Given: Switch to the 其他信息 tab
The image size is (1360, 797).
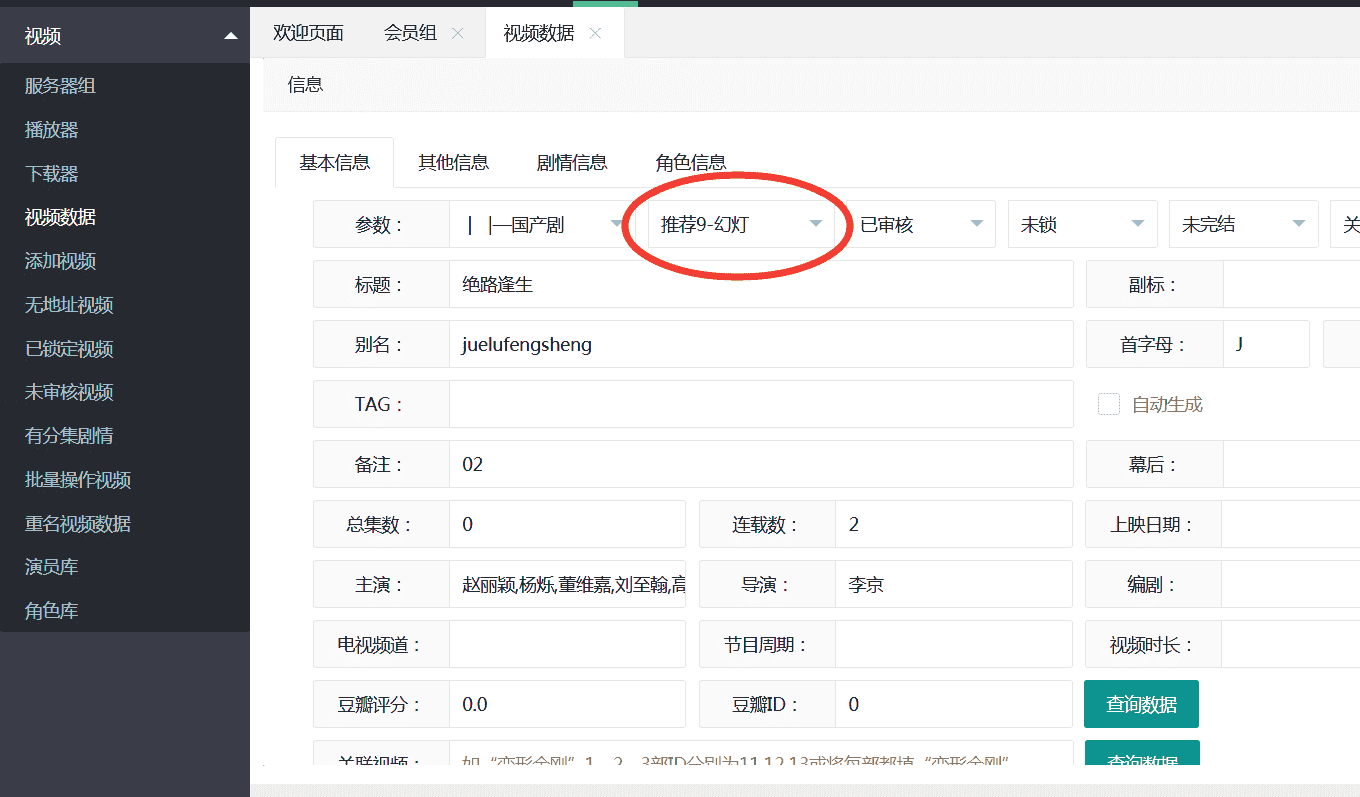Looking at the screenshot, I should tap(454, 161).
